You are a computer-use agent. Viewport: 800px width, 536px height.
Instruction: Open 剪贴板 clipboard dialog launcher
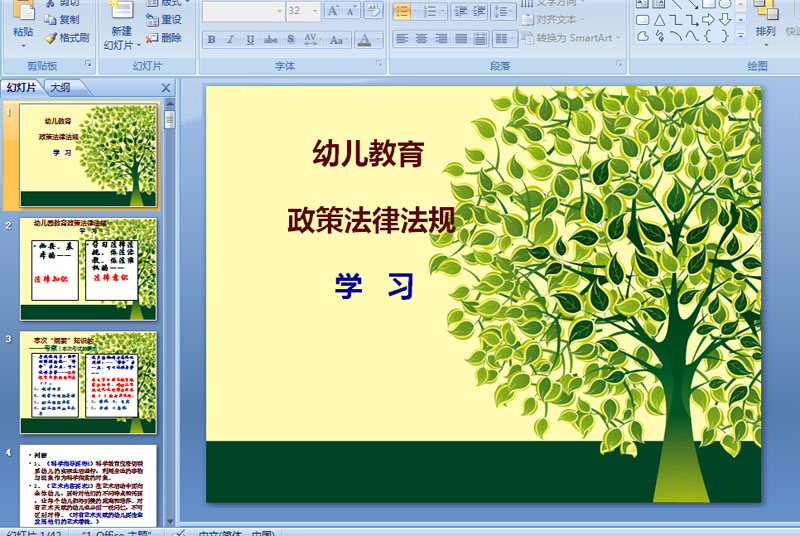click(x=88, y=64)
